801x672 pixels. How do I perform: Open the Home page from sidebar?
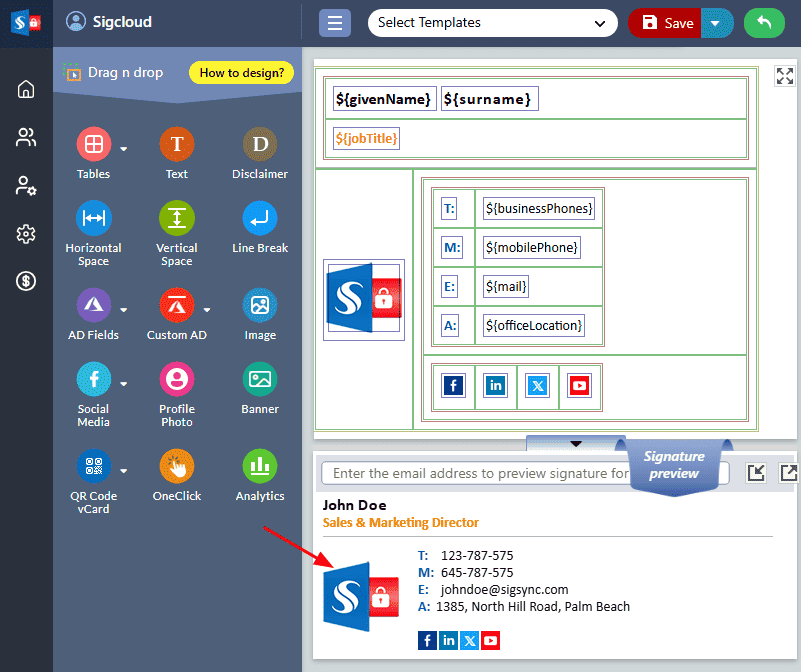[26, 89]
